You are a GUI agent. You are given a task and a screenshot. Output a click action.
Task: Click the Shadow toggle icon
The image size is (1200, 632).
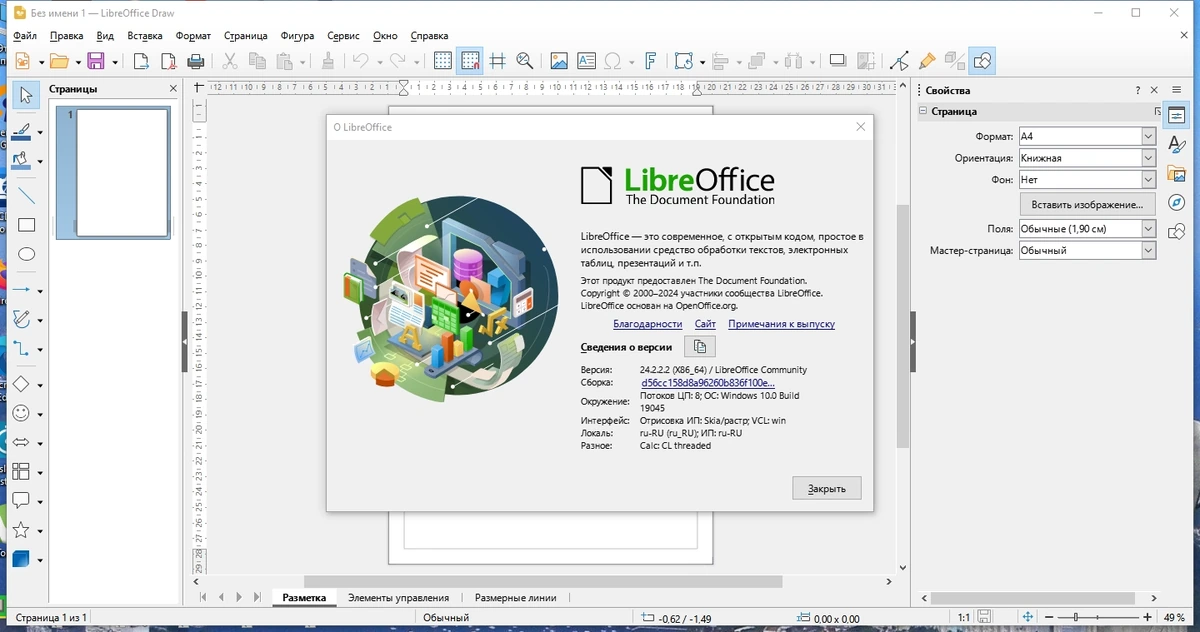click(838, 61)
